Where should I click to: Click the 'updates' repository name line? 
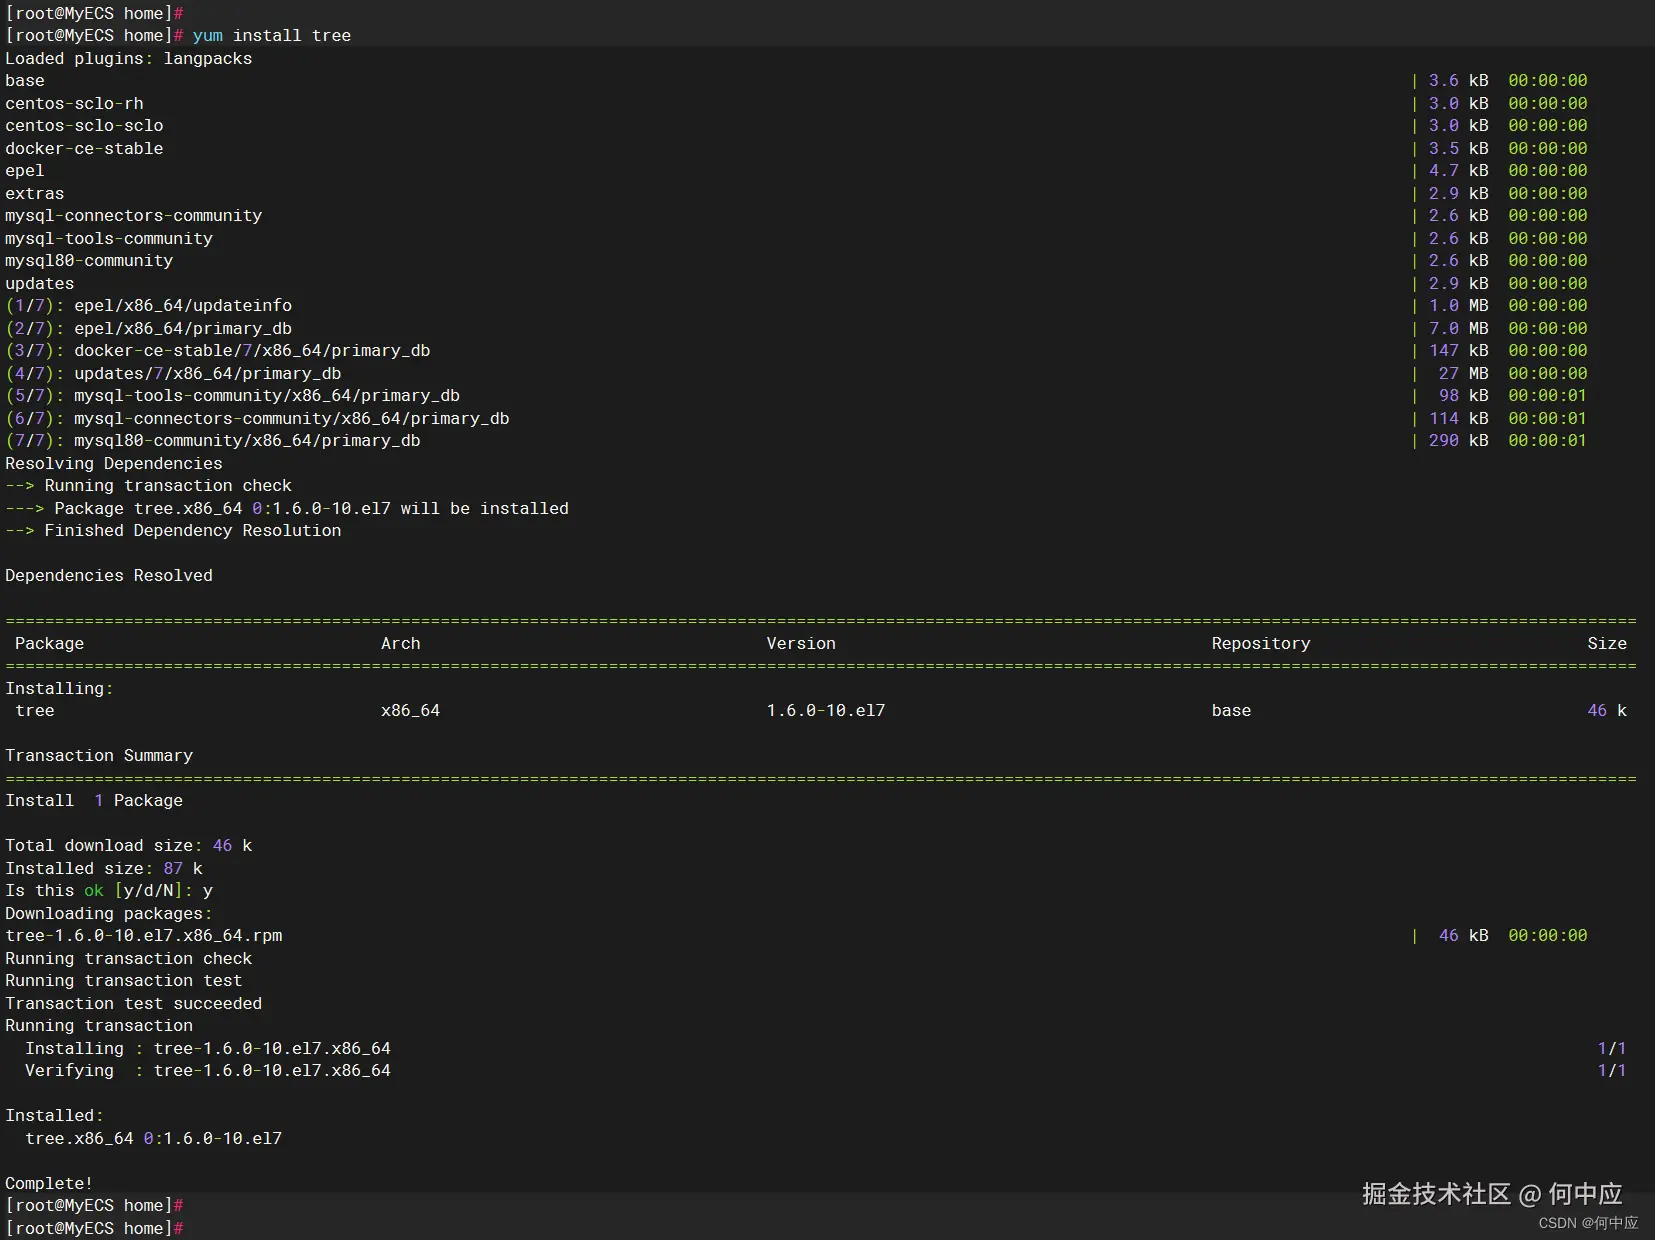40,284
